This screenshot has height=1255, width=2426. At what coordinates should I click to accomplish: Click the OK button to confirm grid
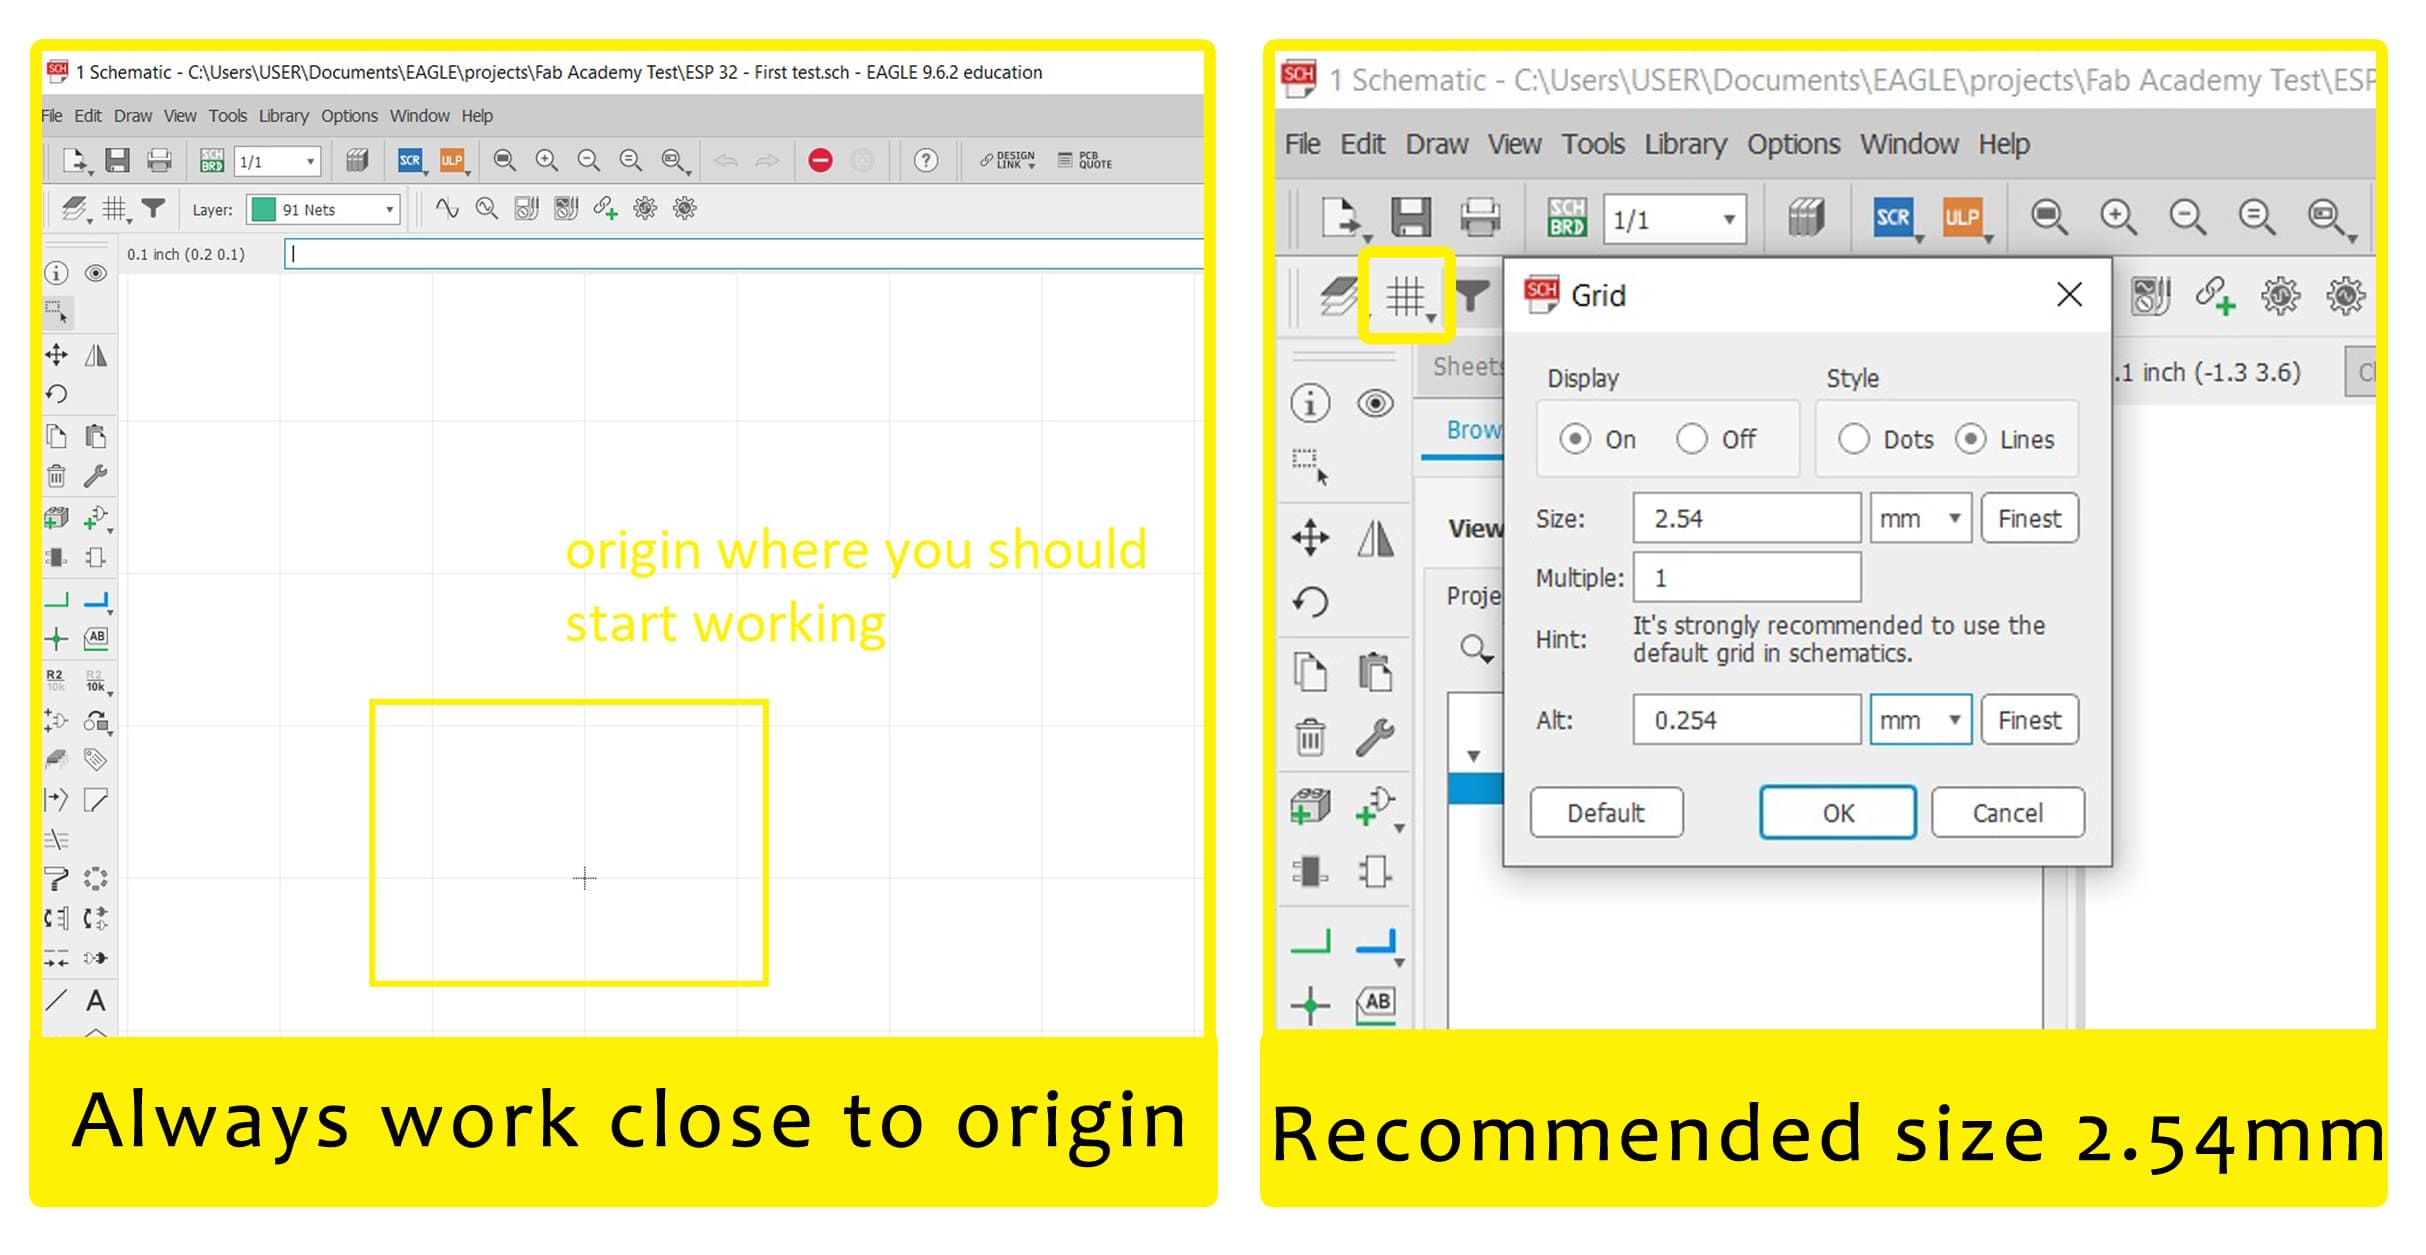coord(1837,813)
